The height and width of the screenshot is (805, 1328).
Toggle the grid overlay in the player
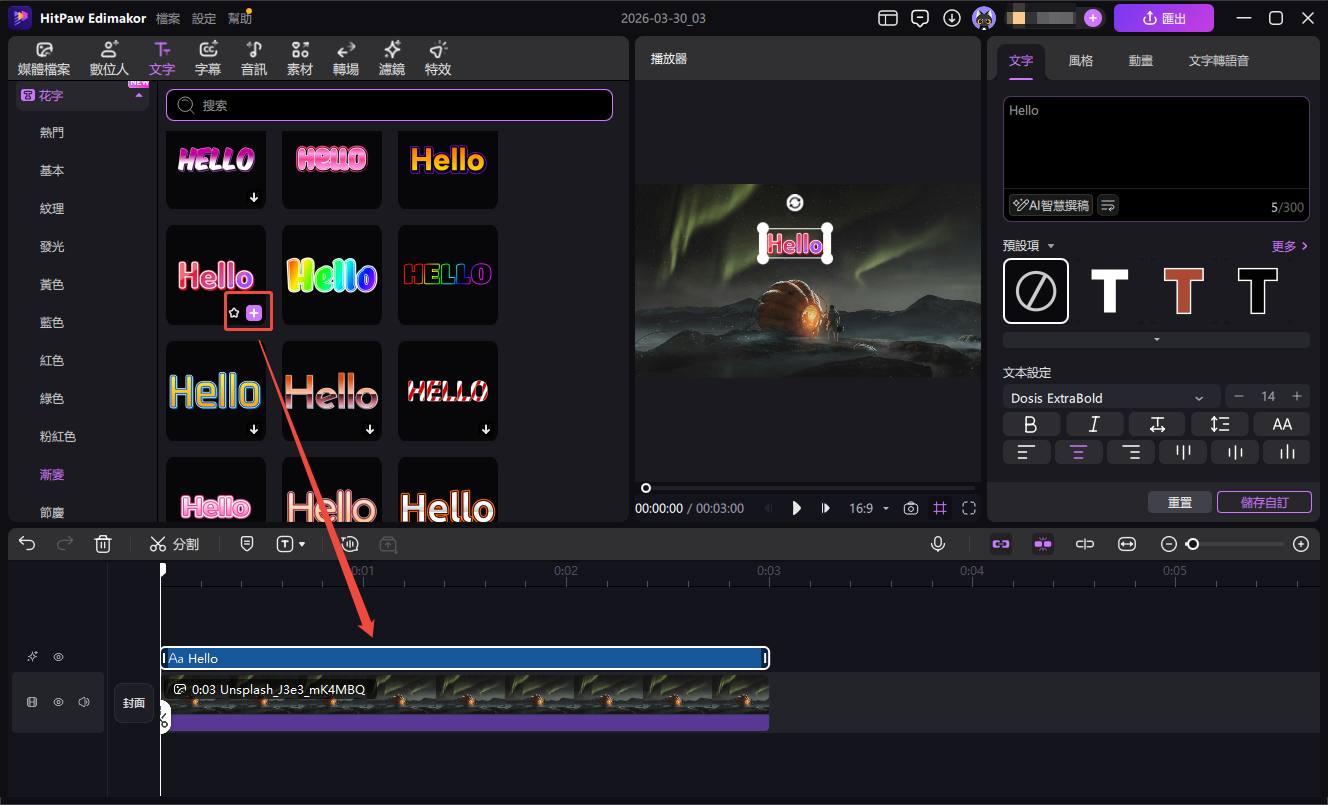pos(940,508)
